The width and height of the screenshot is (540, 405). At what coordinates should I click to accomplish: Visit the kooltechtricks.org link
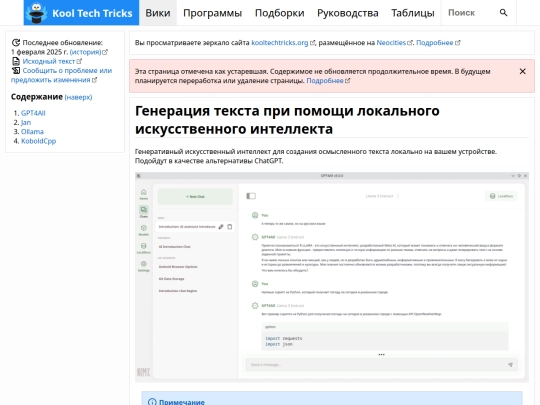click(283, 43)
